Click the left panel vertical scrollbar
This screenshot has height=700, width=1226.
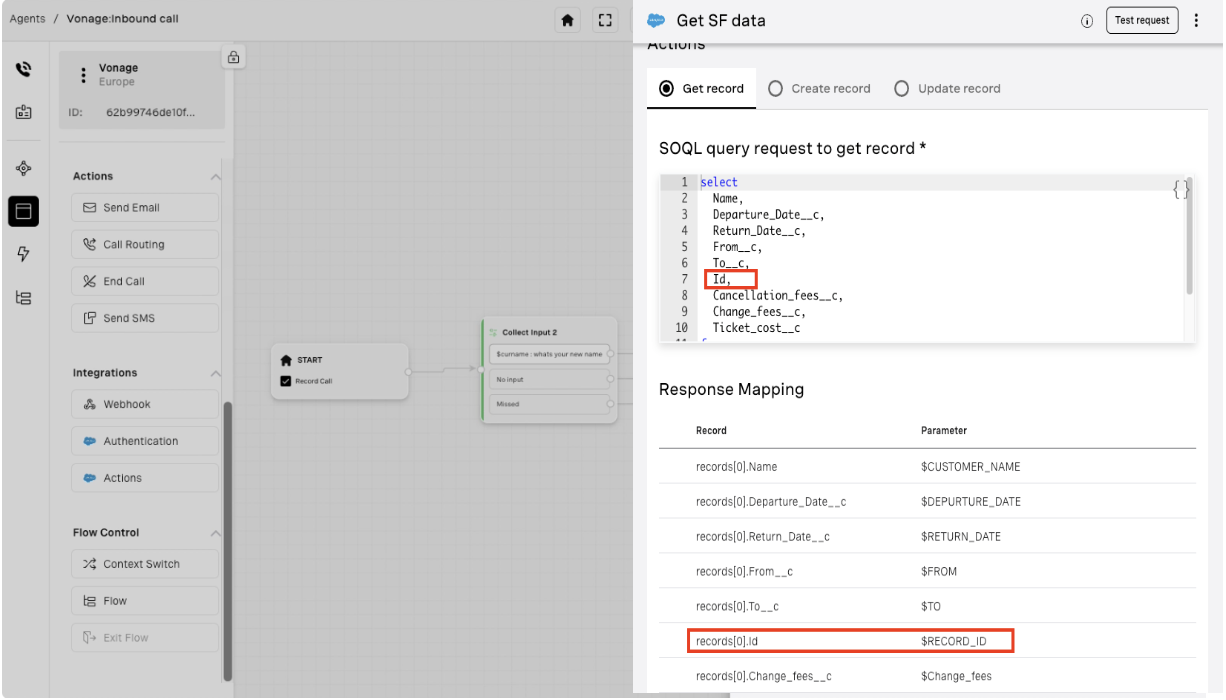point(228,540)
